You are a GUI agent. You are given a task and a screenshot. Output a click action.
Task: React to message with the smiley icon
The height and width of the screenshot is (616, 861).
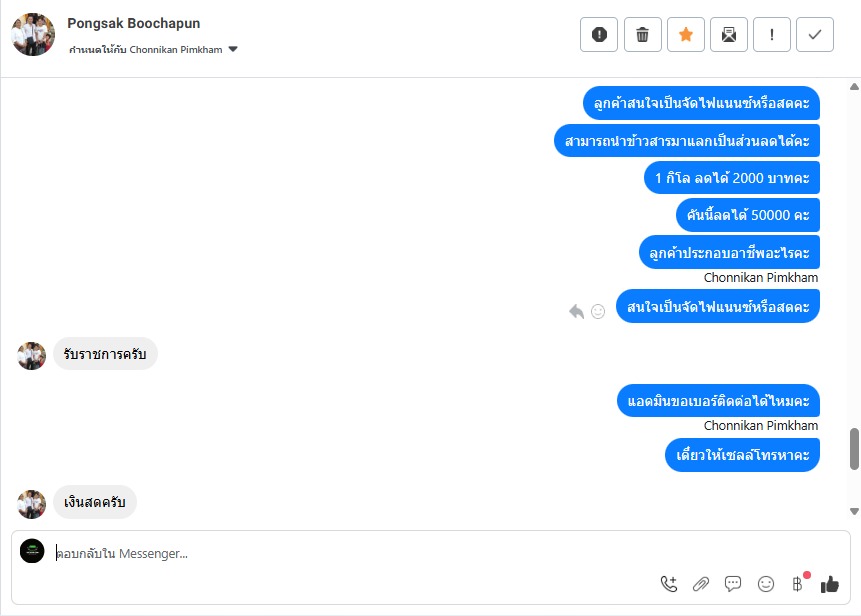[598, 311]
